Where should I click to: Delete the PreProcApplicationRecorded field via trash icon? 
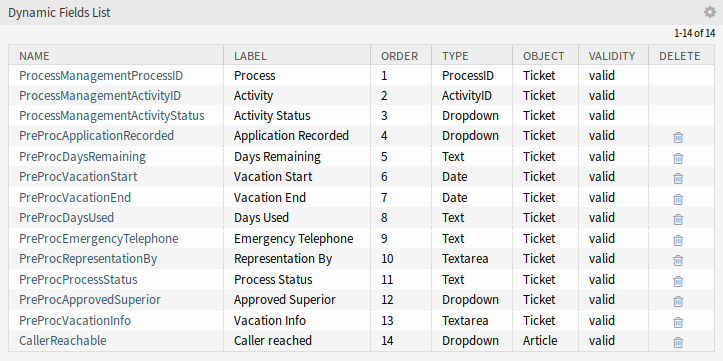678,137
